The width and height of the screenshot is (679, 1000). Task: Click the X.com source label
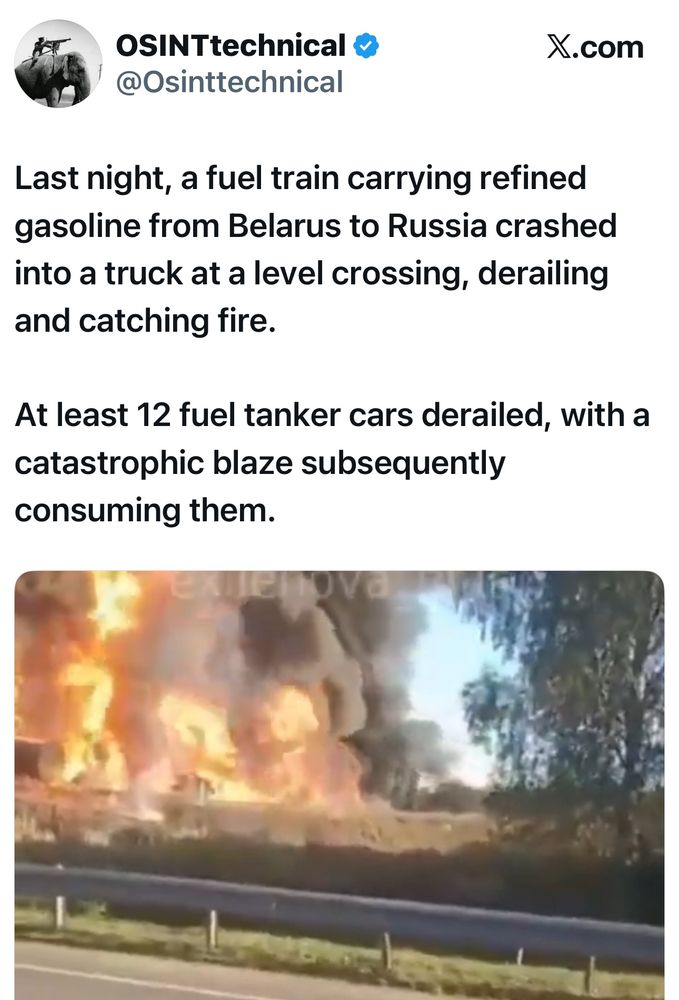(x=595, y=47)
